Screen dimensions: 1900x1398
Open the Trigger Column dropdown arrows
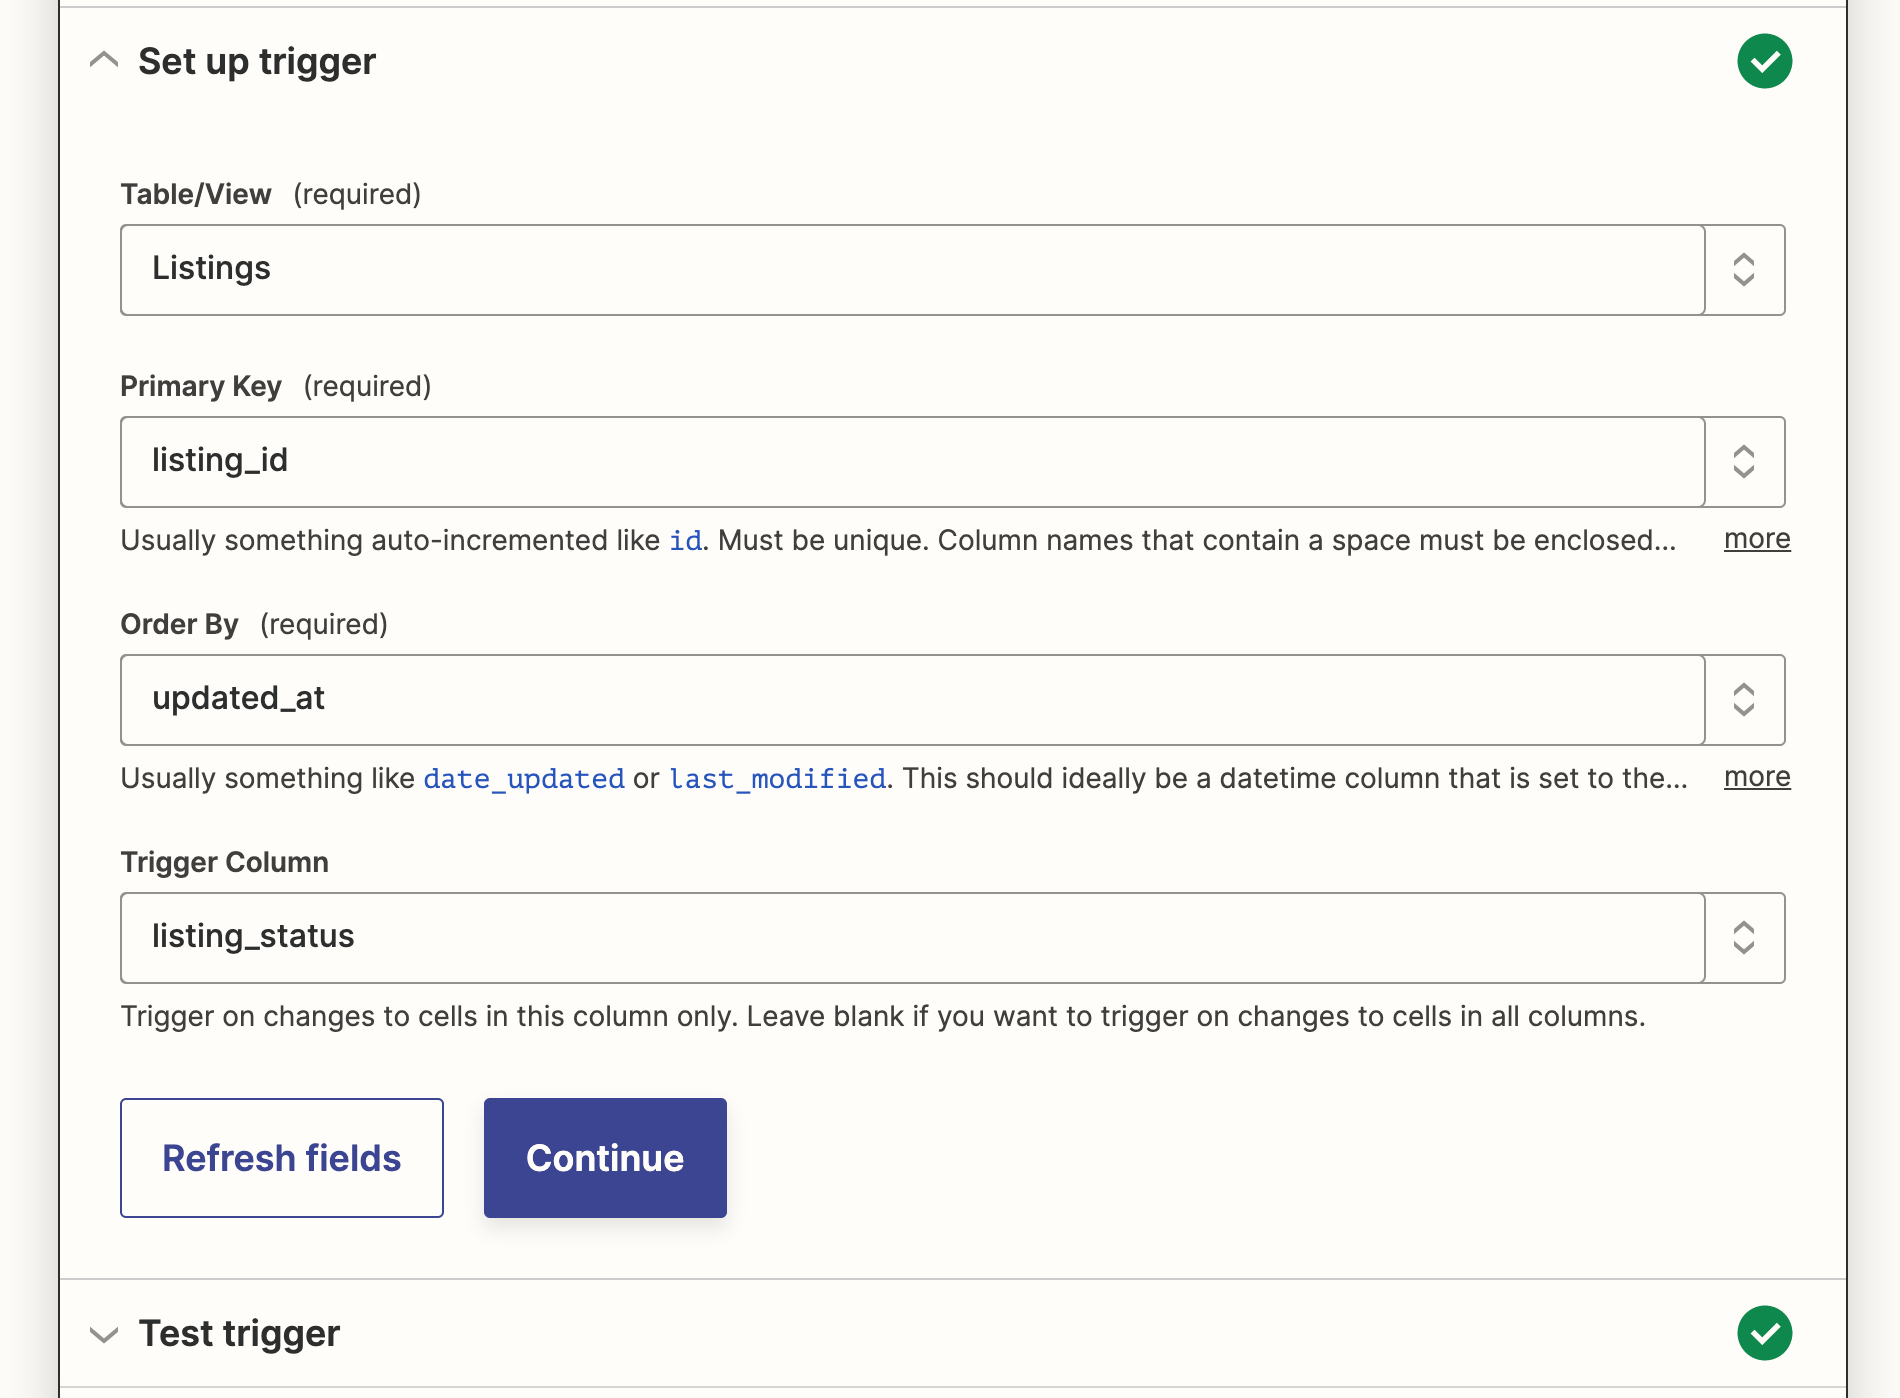pos(1745,938)
